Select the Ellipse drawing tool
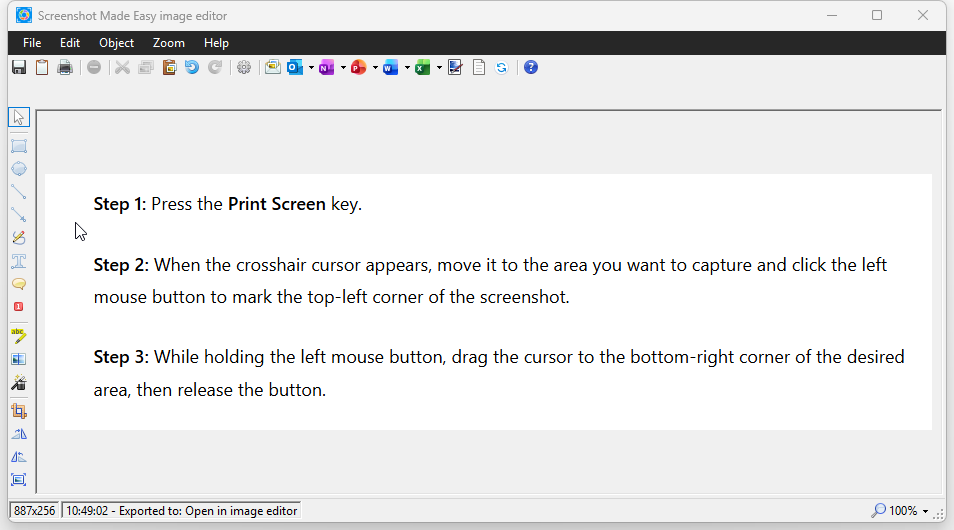Image resolution: width=954 pixels, height=530 pixels. pos(18,169)
